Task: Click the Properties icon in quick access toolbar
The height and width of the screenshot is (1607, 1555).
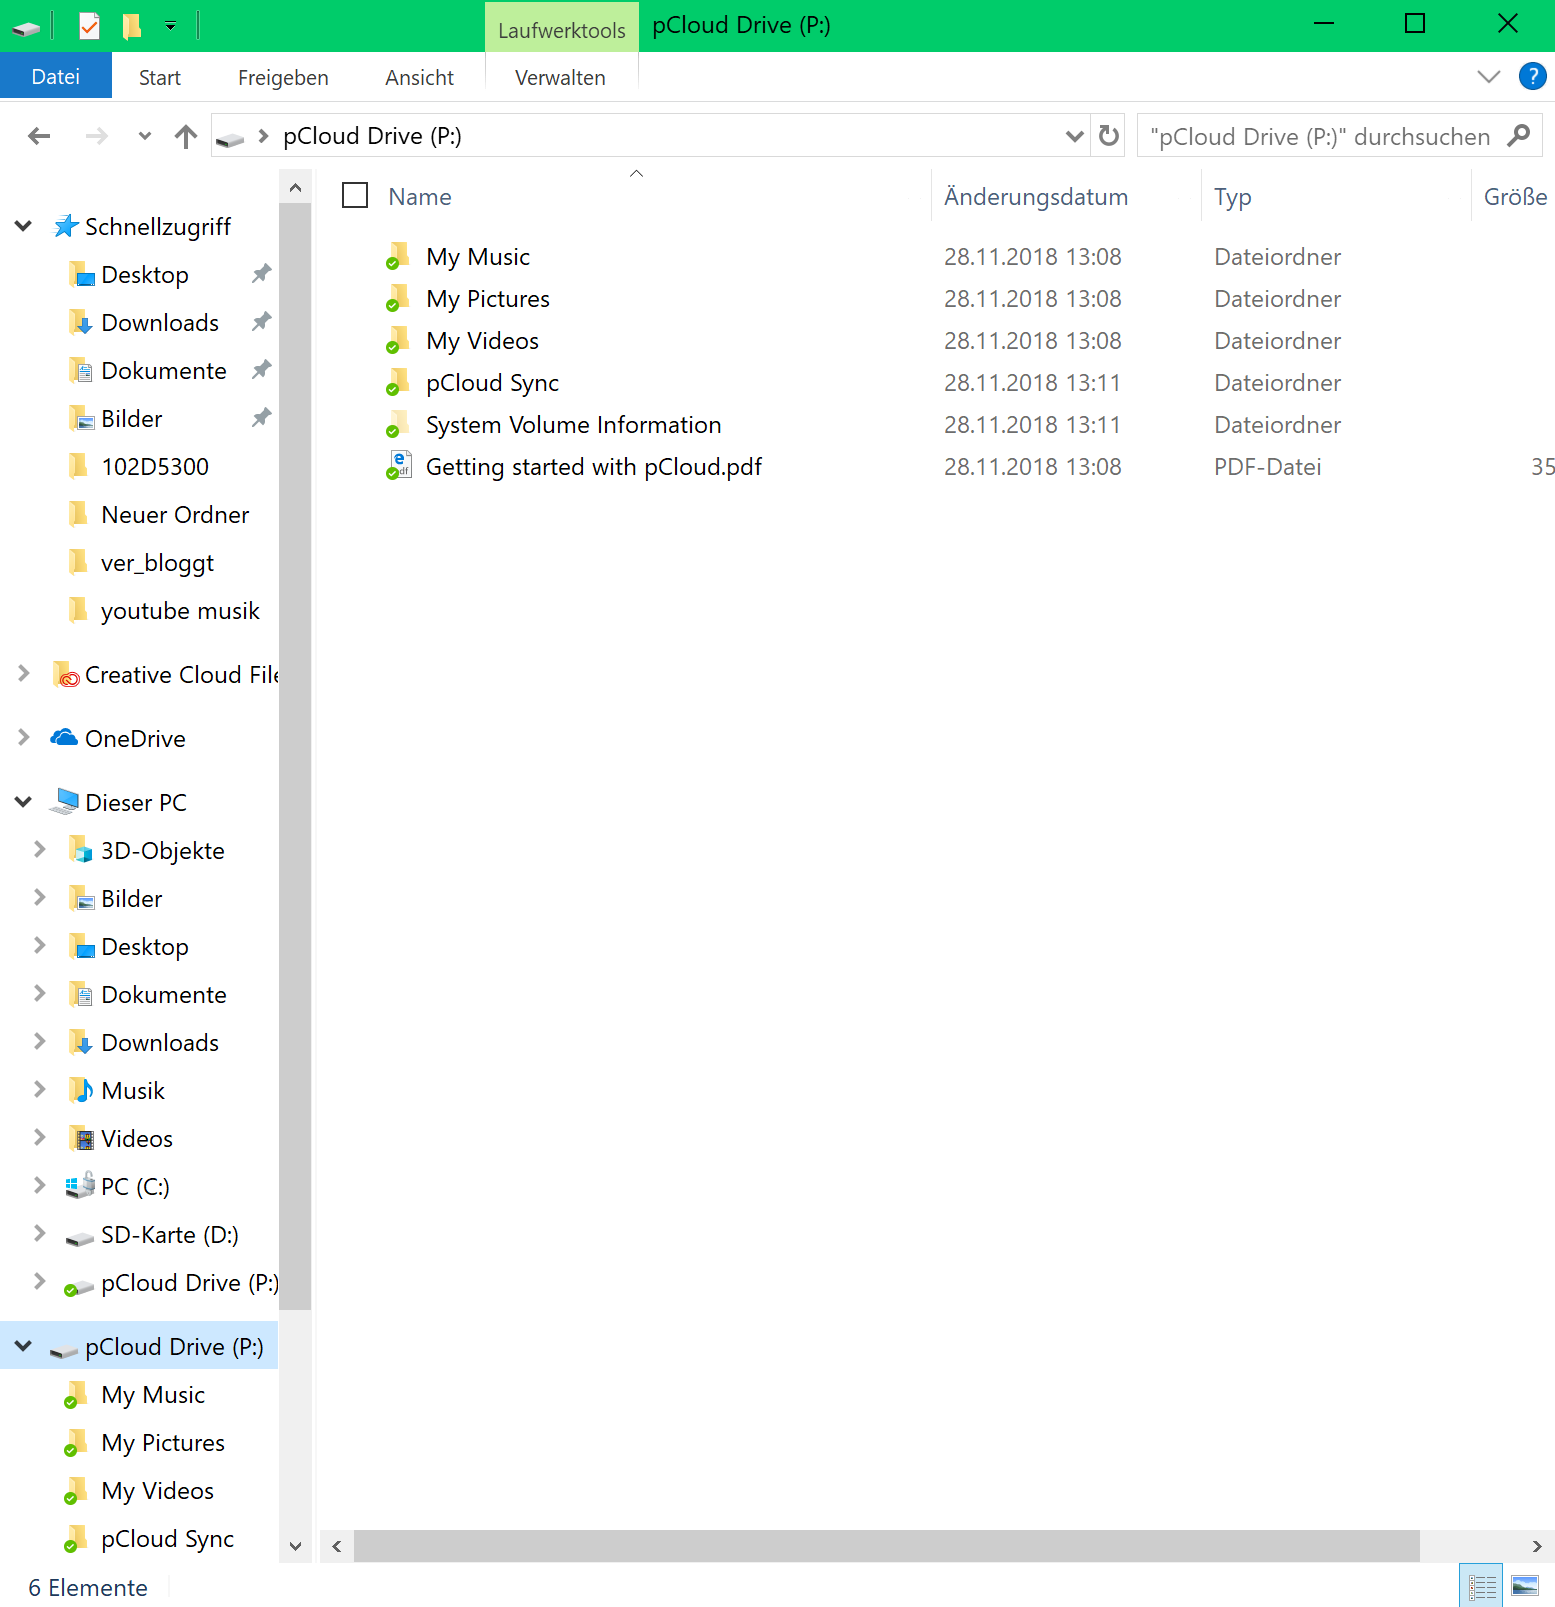Action: click(89, 25)
